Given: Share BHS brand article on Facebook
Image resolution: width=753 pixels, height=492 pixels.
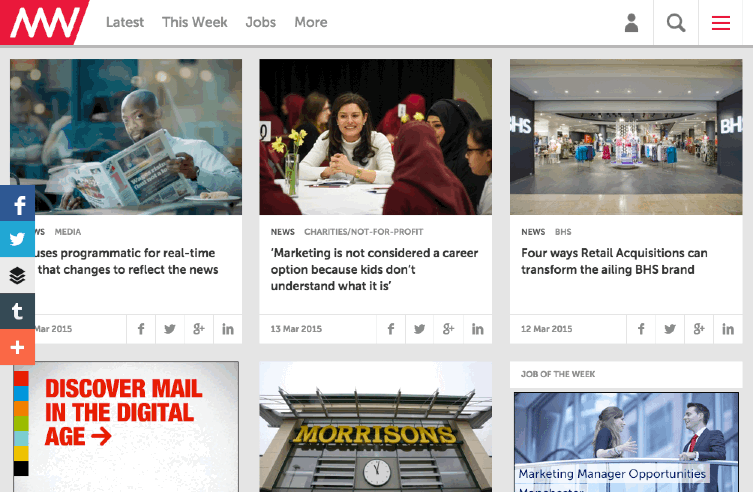Looking at the screenshot, I should (641, 329).
